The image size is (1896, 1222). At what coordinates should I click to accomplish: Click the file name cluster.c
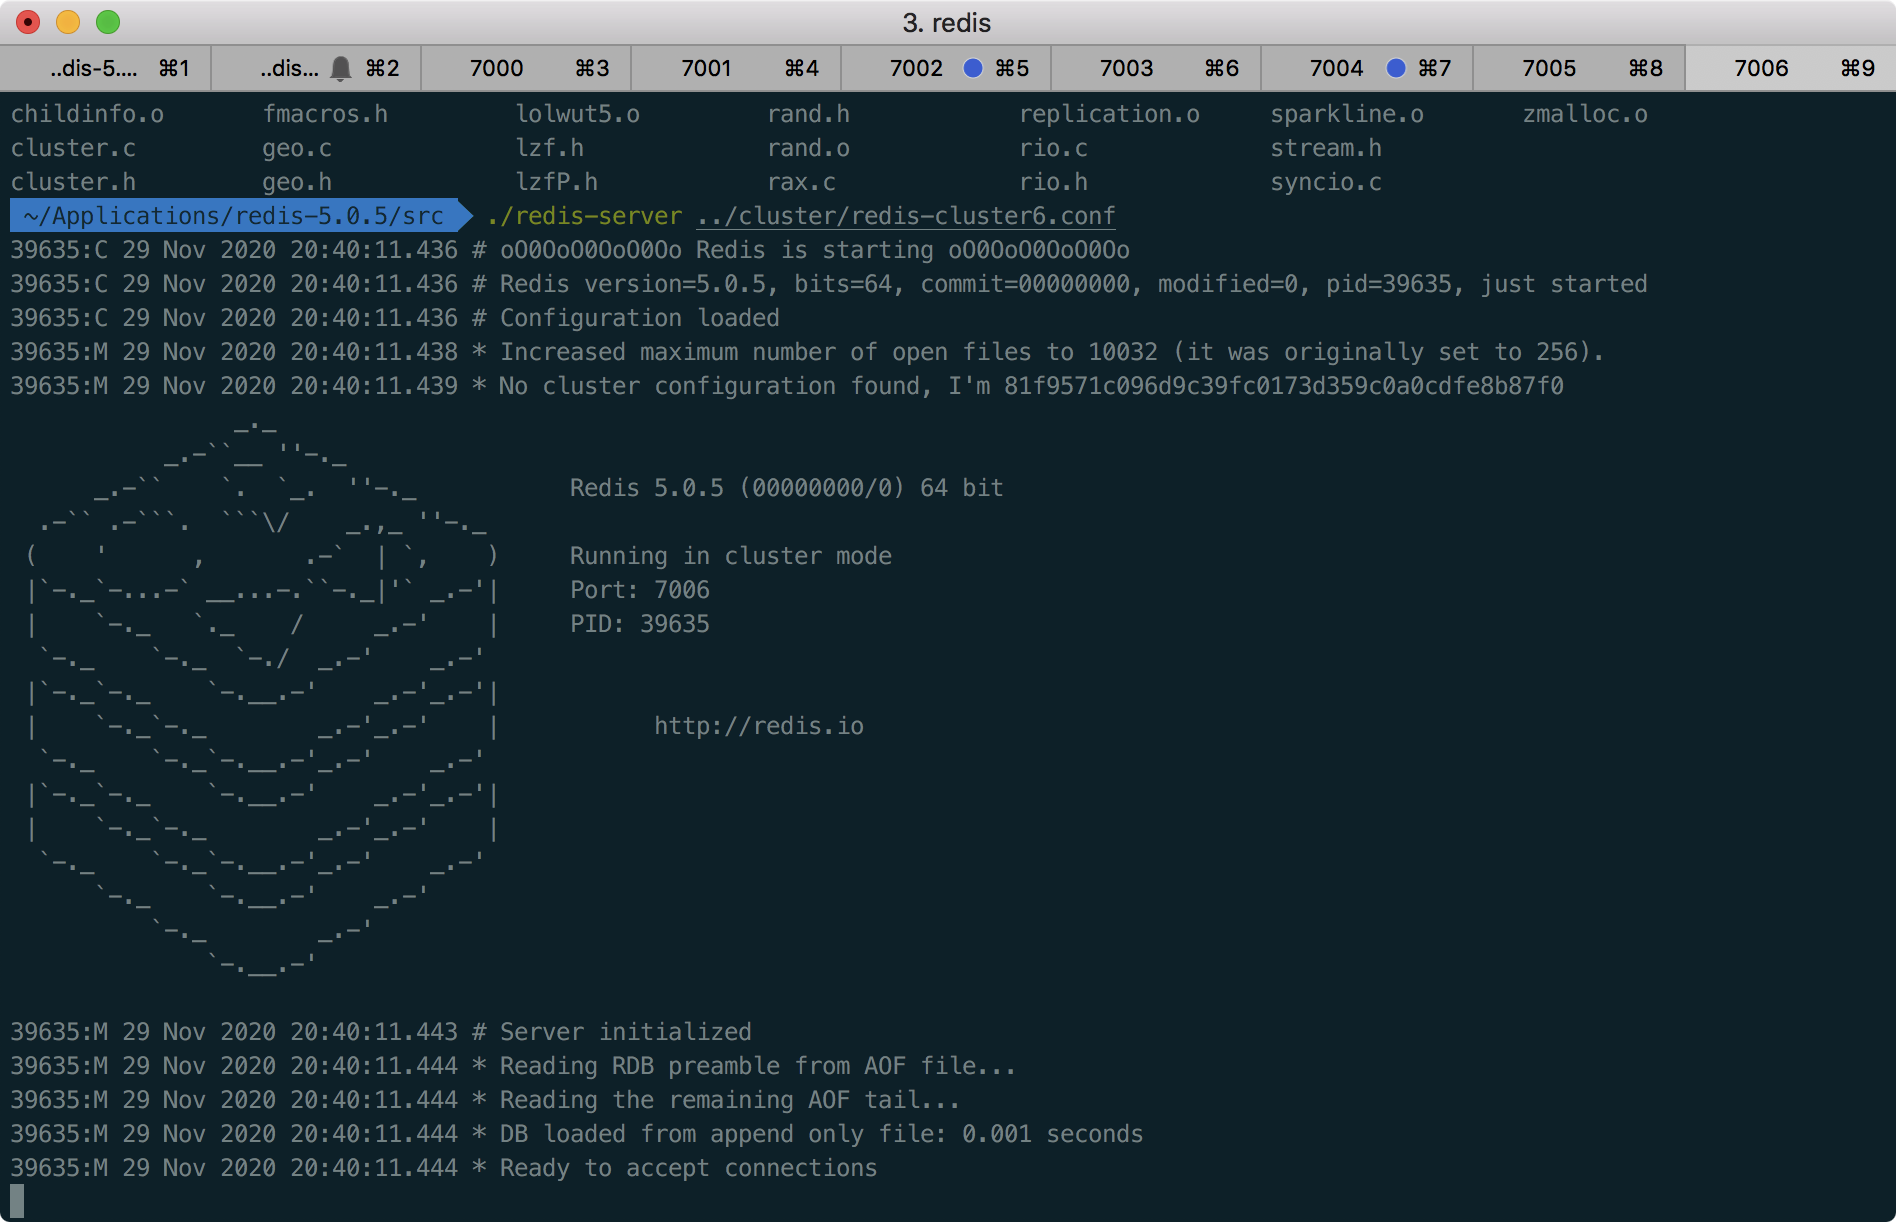click(x=73, y=148)
